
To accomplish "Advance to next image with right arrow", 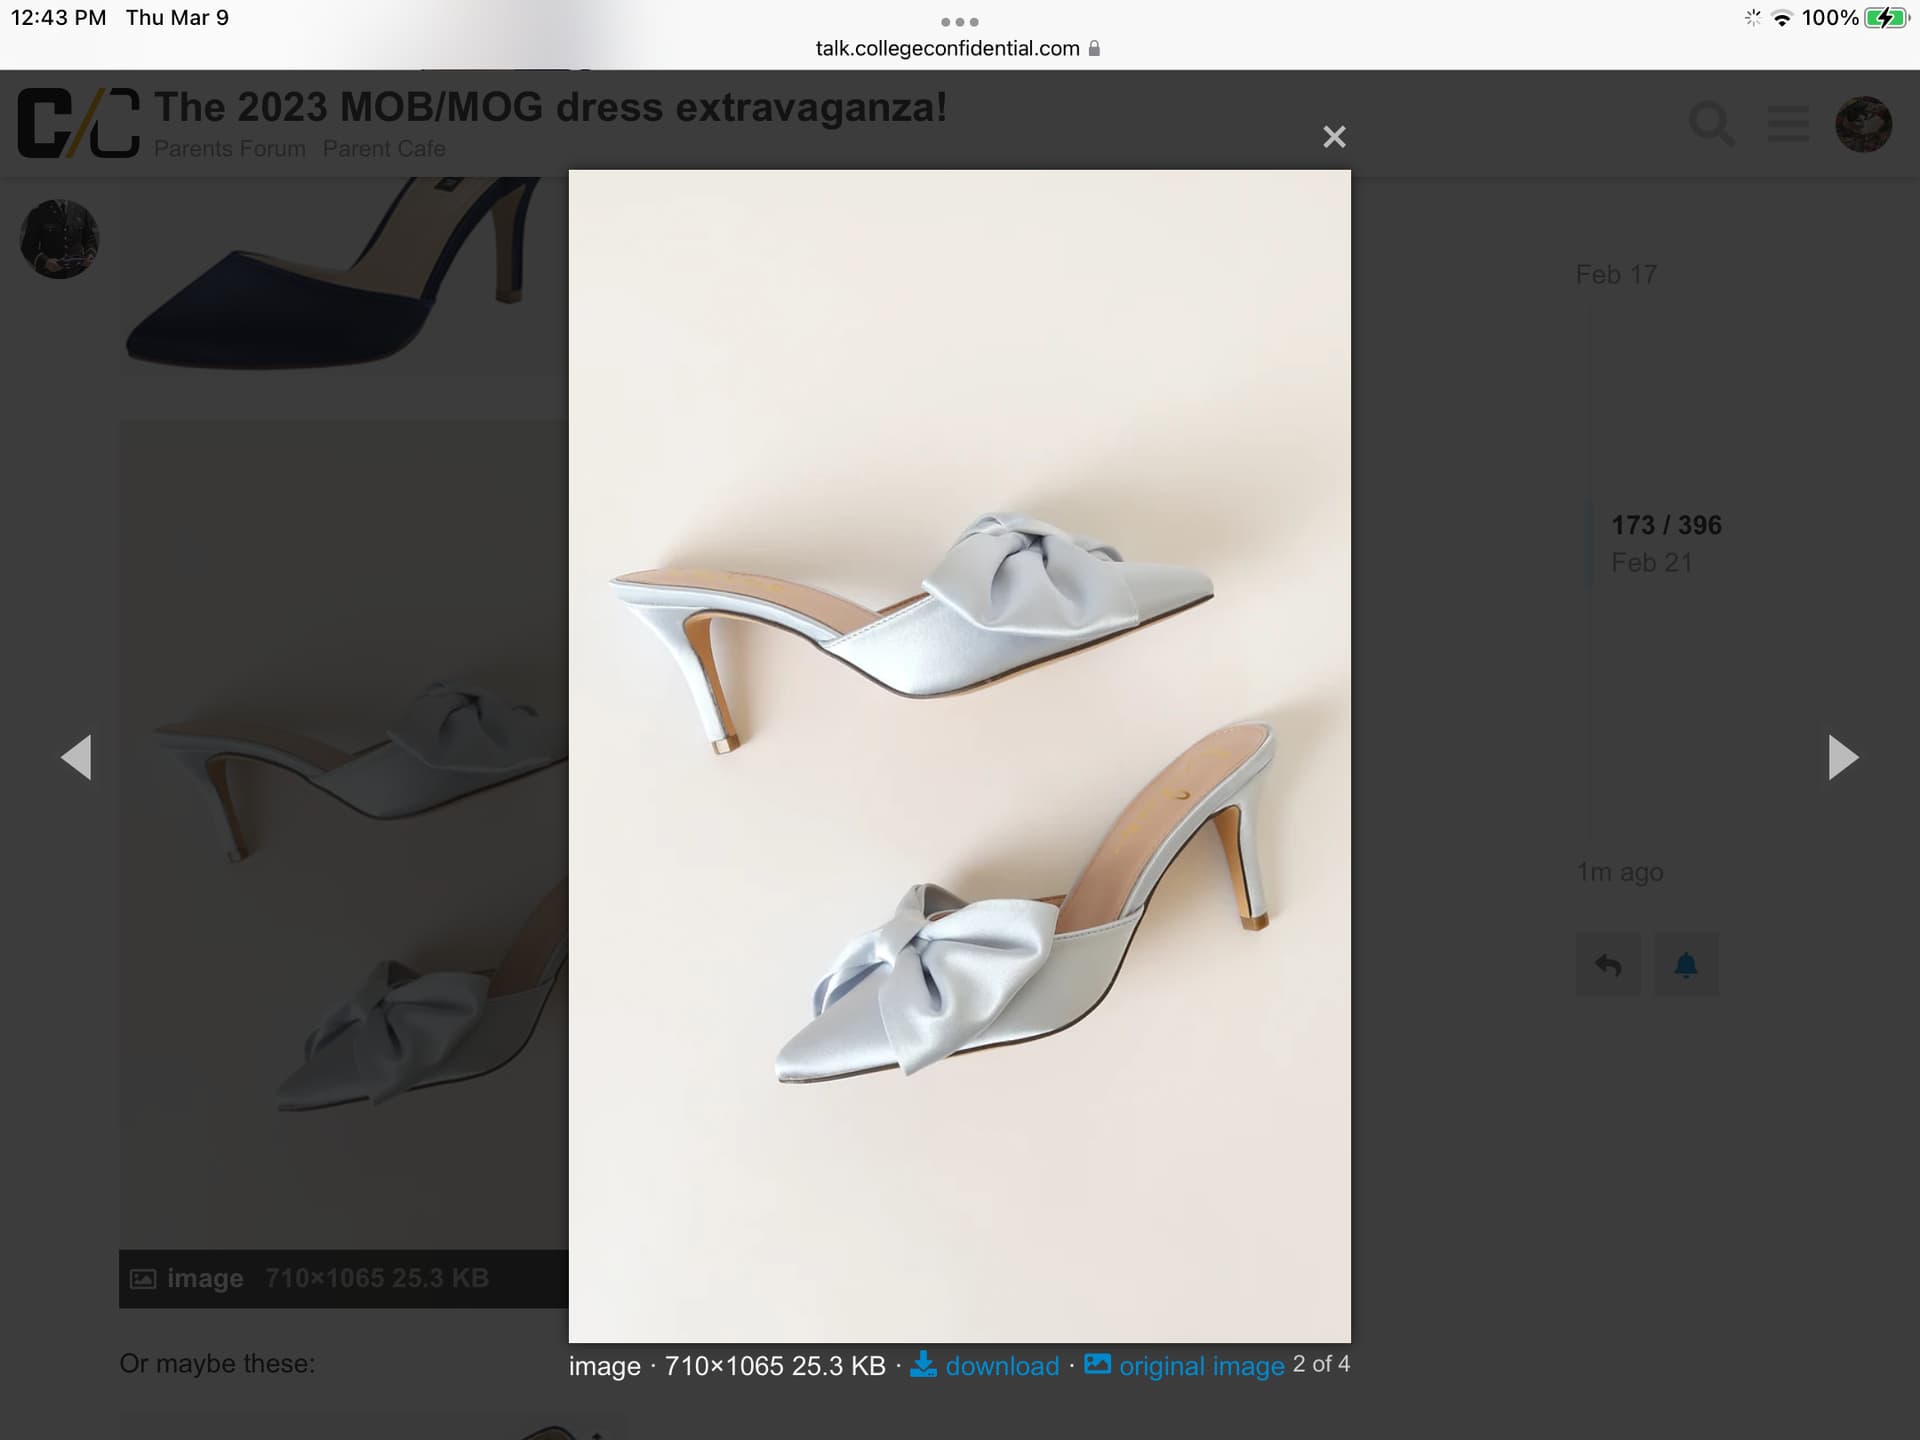I will click(1842, 757).
